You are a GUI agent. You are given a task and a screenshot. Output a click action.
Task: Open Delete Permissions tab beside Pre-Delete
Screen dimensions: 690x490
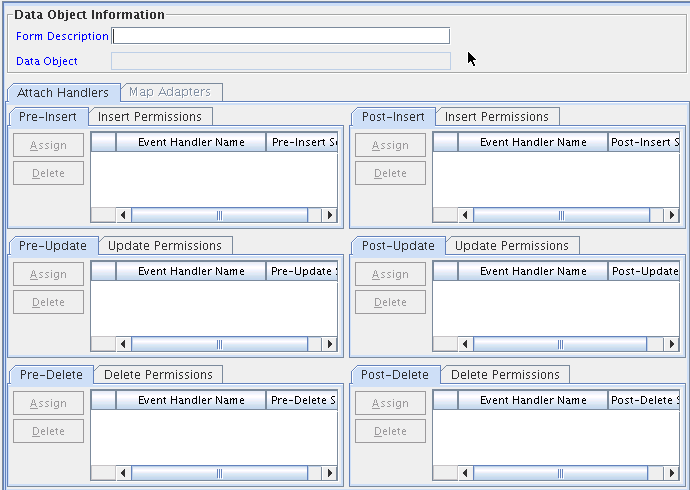click(158, 374)
